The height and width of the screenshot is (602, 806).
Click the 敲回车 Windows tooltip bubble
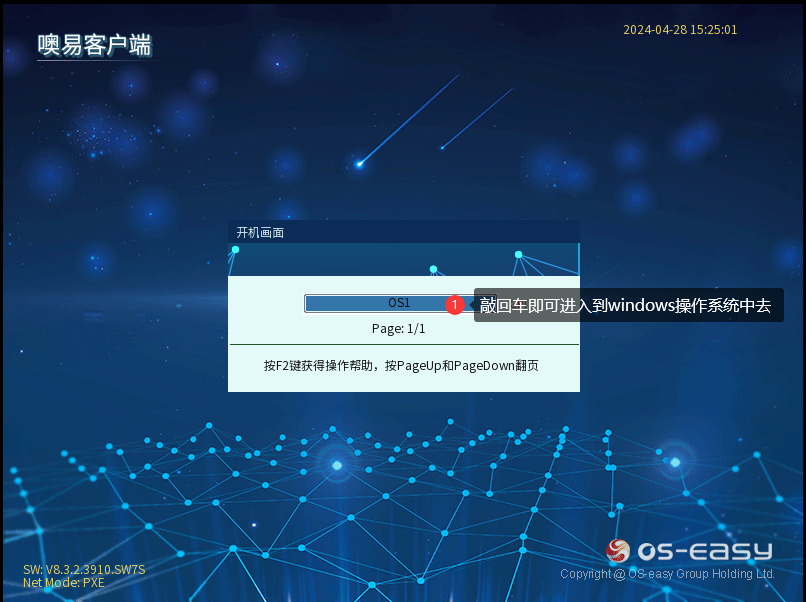(x=628, y=305)
